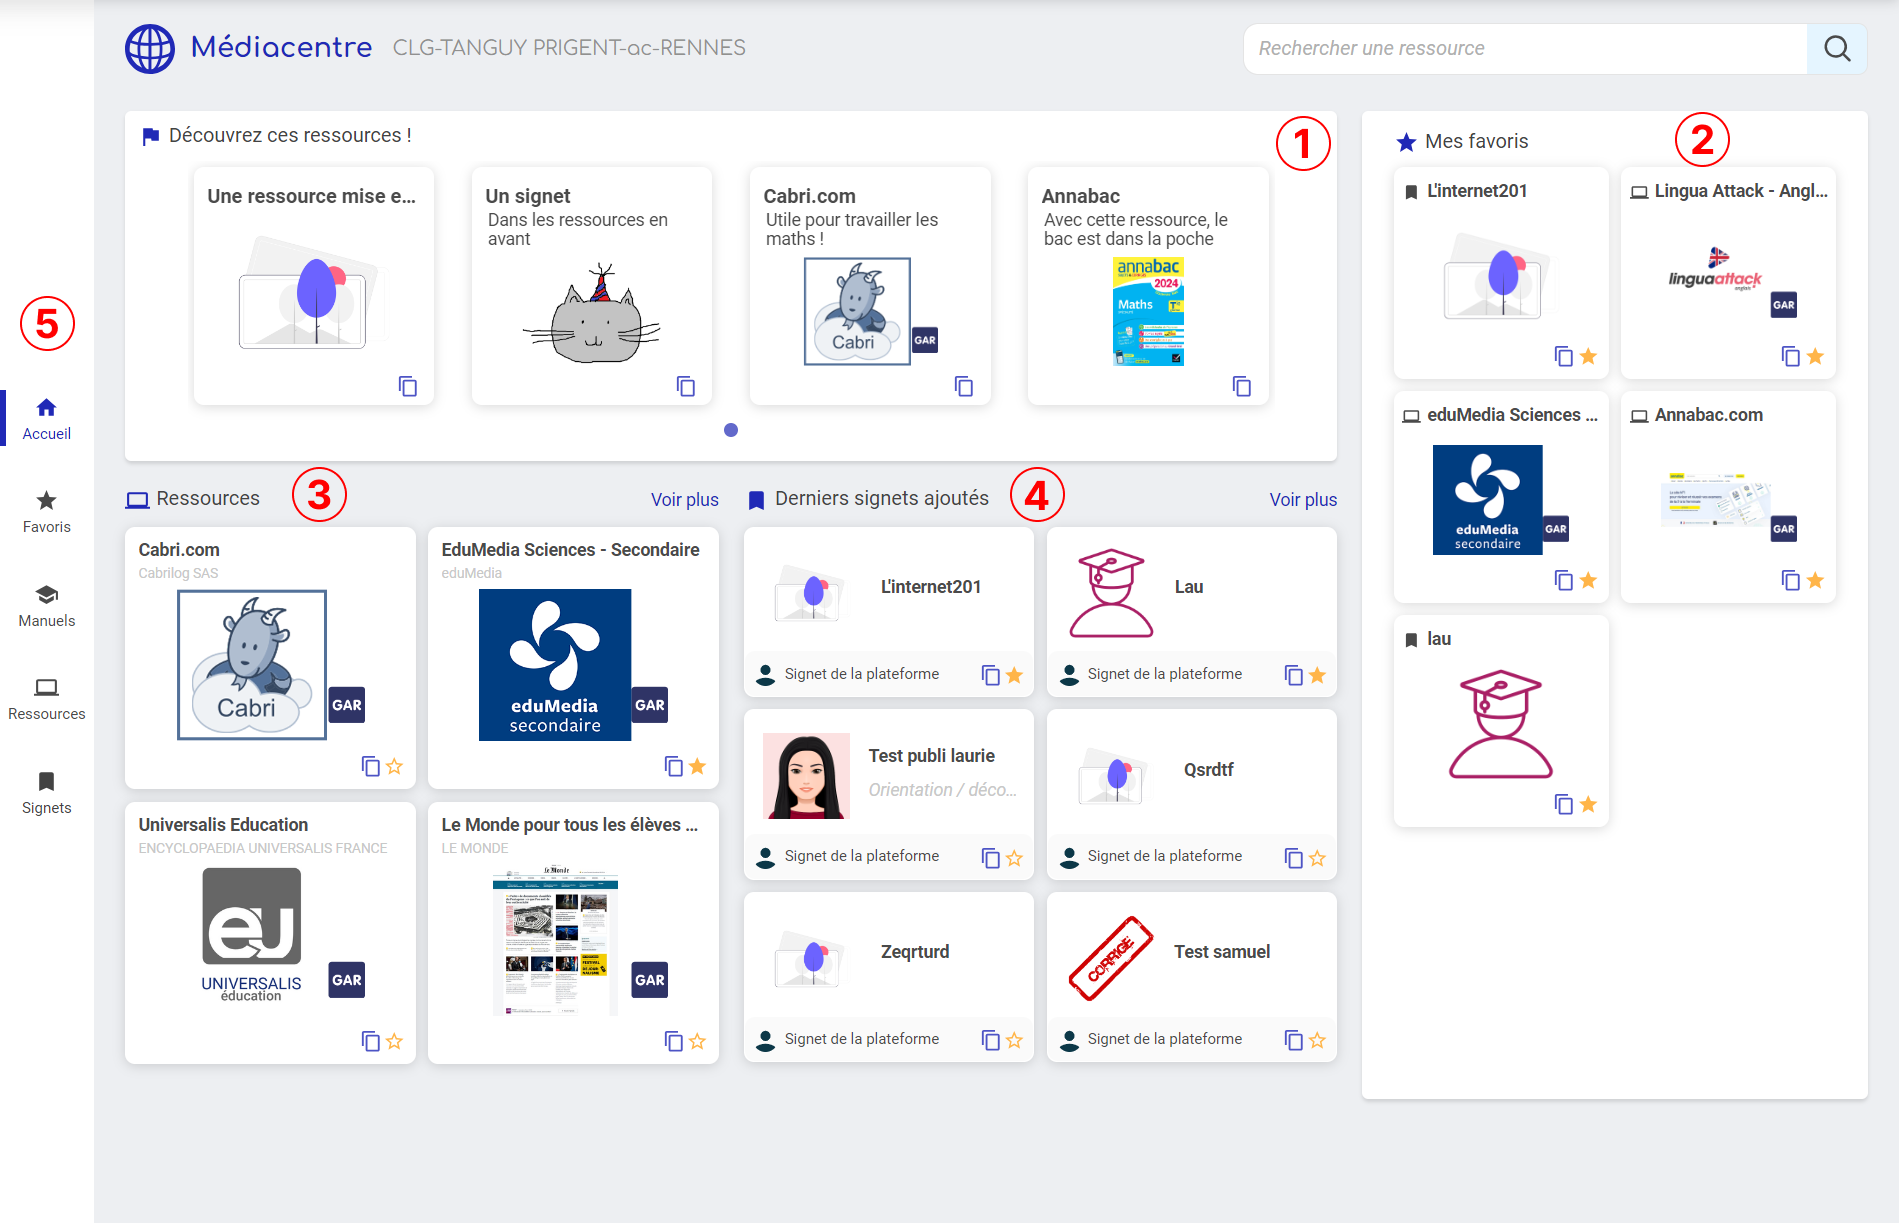Open Ressources in the sidebar
The image size is (1899, 1223).
[x=46, y=699]
